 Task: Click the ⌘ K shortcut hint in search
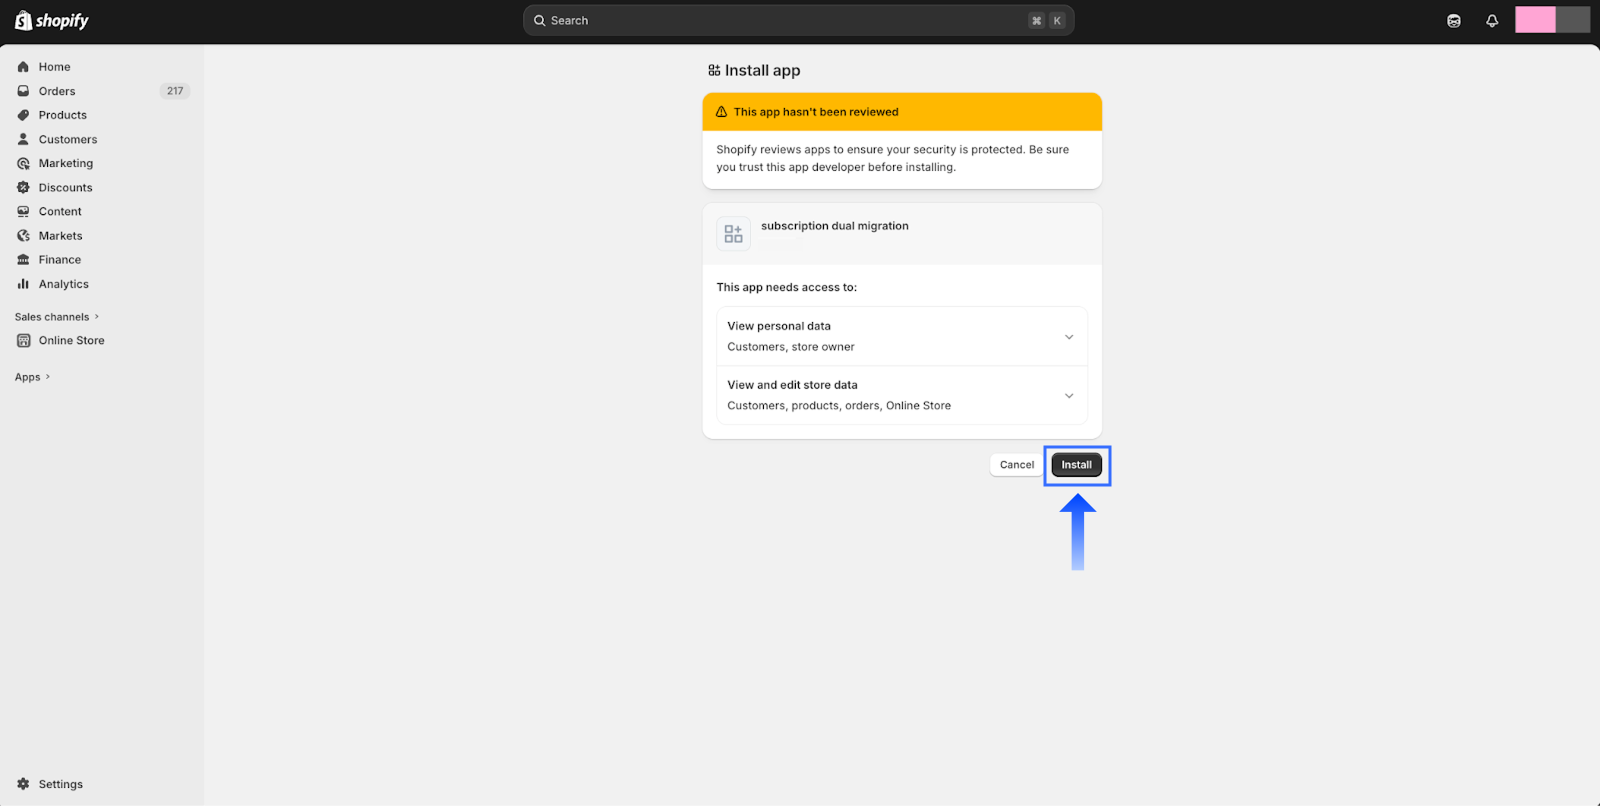tap(1047, 20)
